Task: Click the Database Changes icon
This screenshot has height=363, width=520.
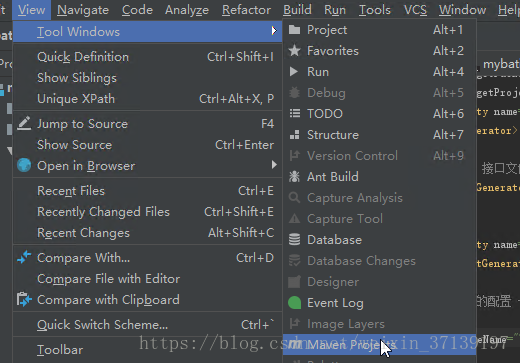Action: pyautogui.click(x=294, y=261)
